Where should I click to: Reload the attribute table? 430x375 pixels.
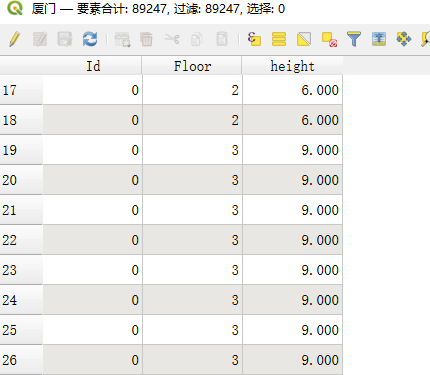pyautogui.click(x=90, y=39)
